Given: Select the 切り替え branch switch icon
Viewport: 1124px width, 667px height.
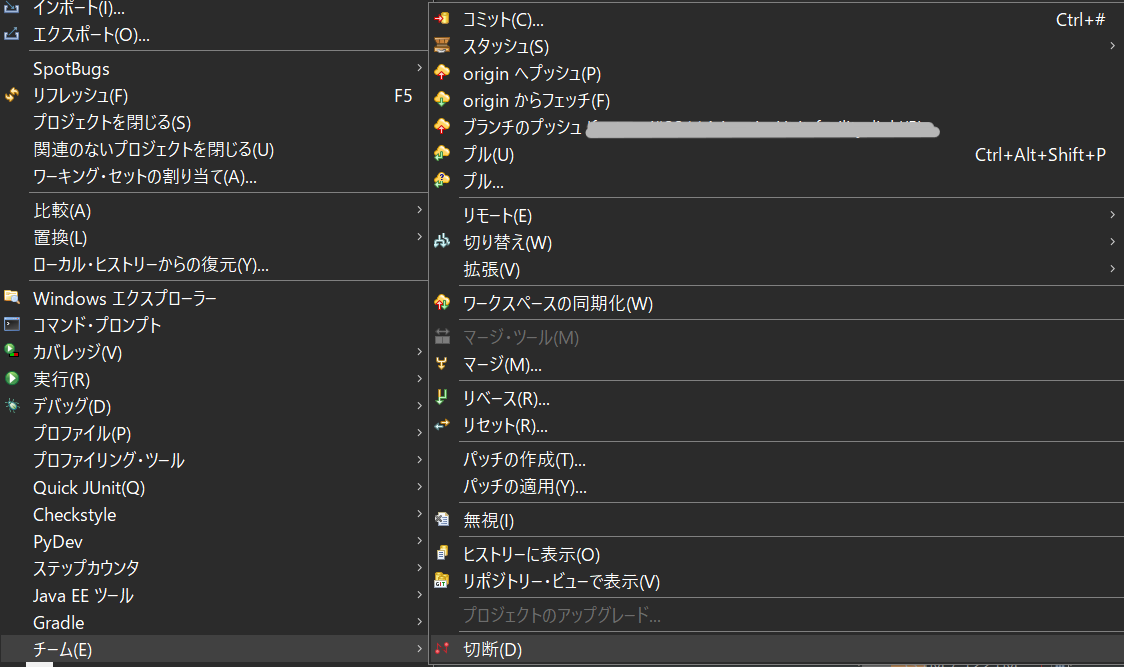Looking at the screenshot, I should 441,242.
